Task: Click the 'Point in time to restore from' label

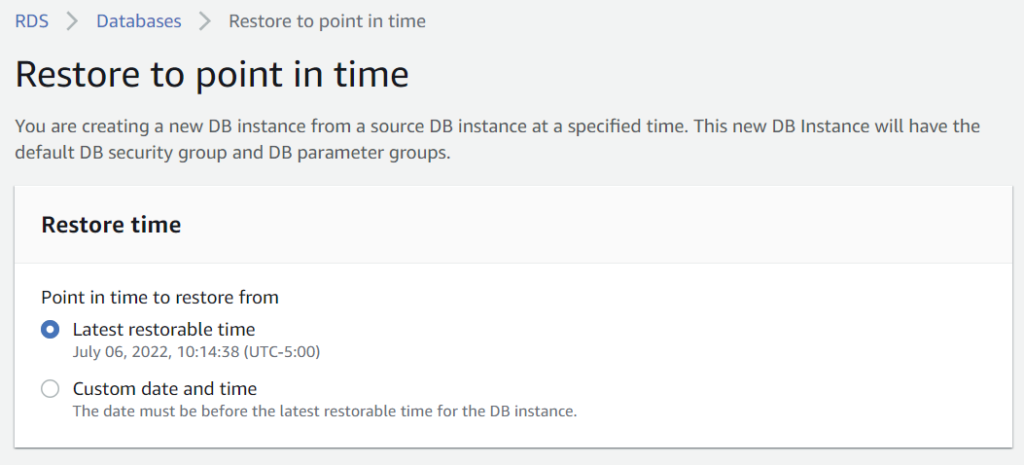Action: pyautogui.click(x=160, y=297)
